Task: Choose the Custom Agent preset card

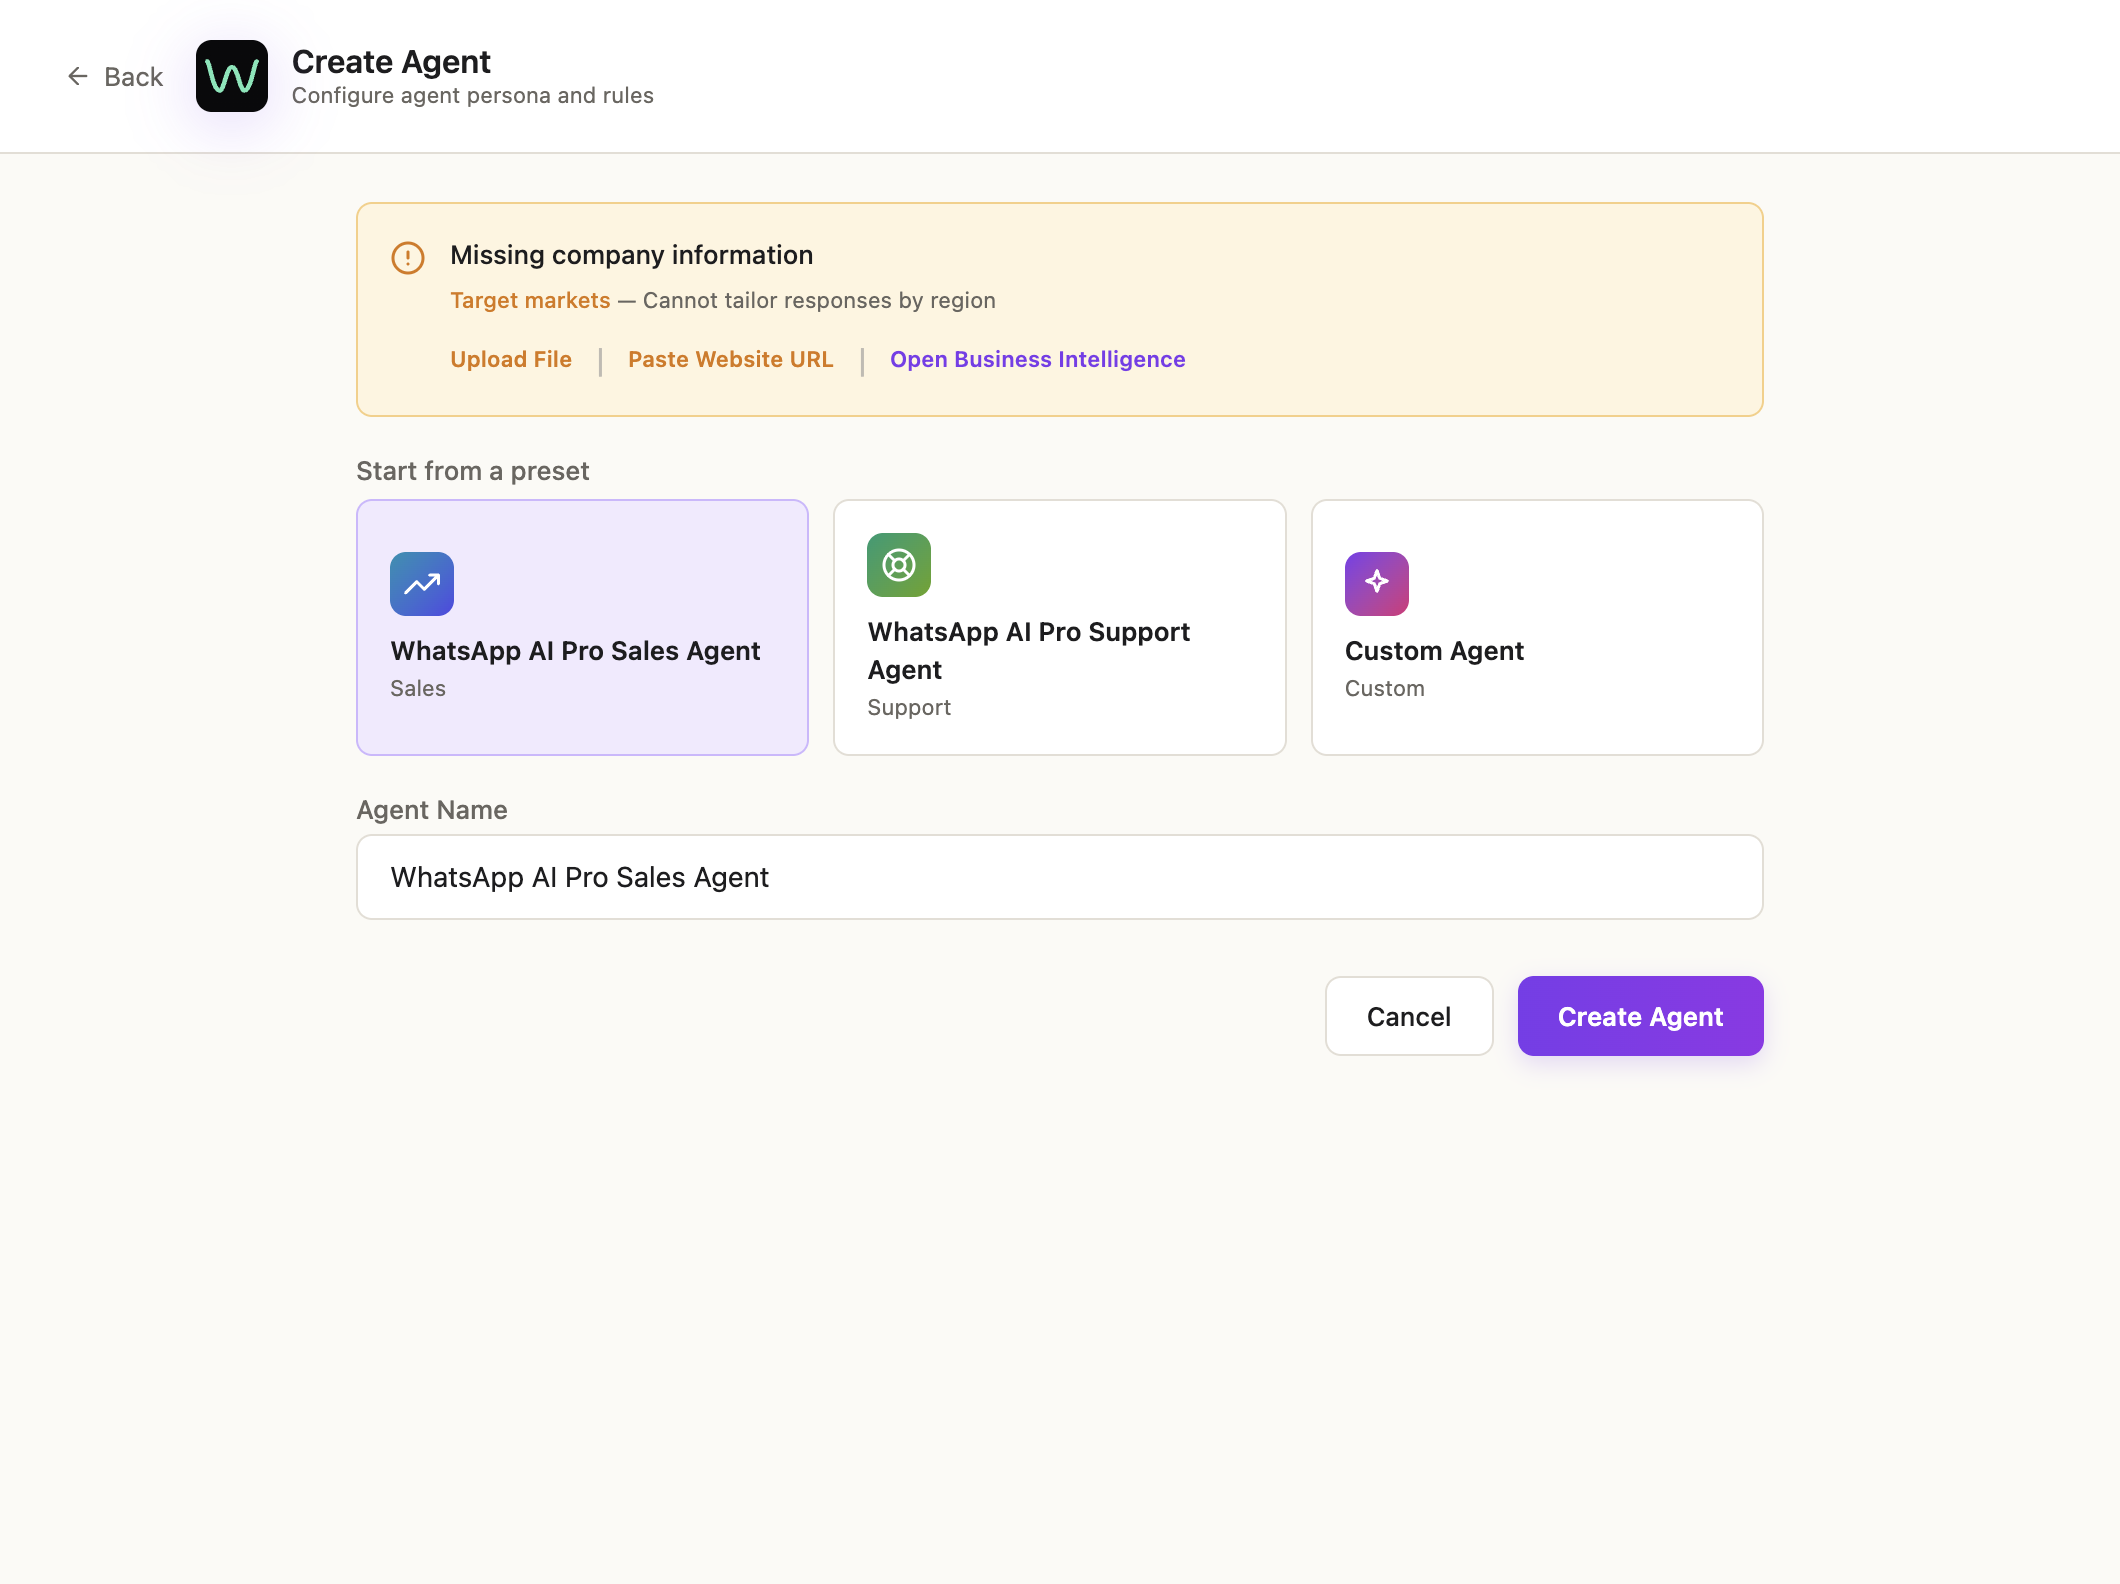Action: 1537,627
